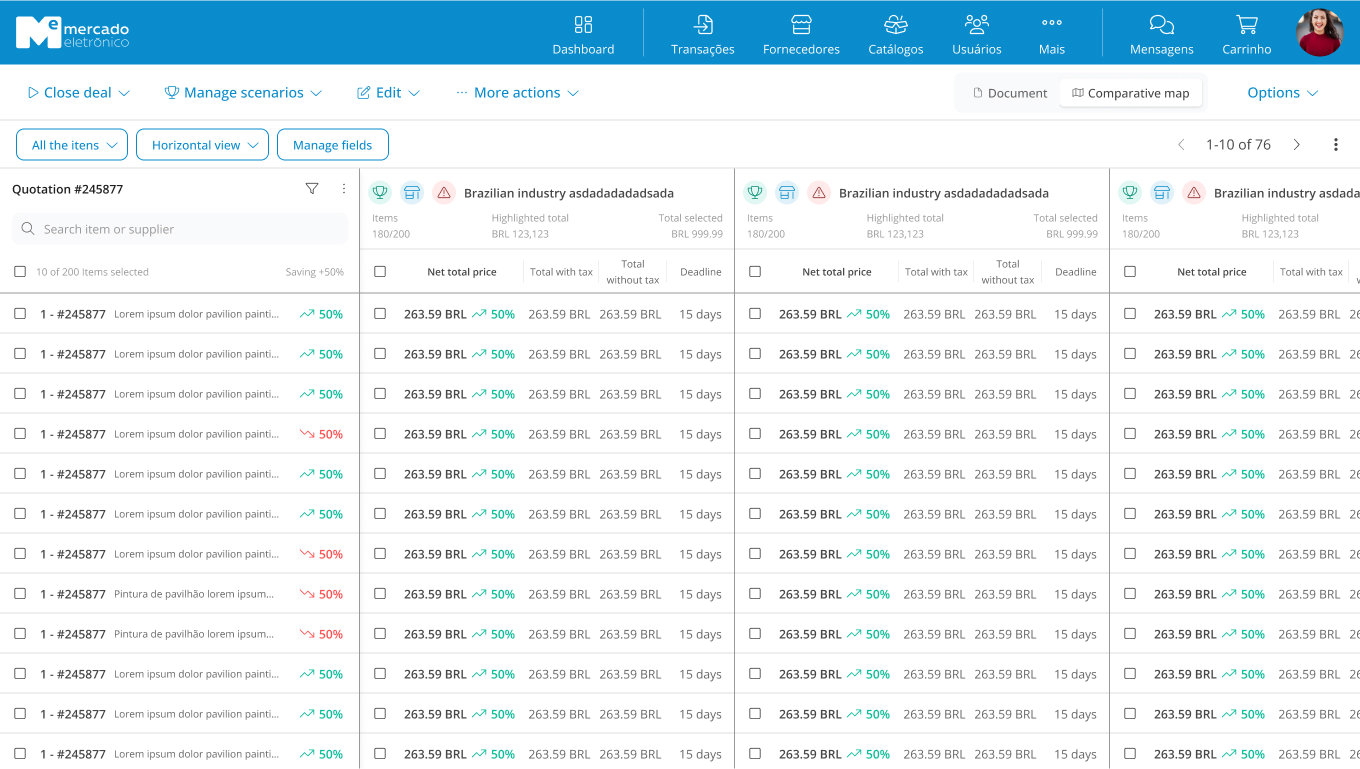This screenshot has height=769, width=1360.
Task: Expand More actions menu
Action: [x=517, y=93]
